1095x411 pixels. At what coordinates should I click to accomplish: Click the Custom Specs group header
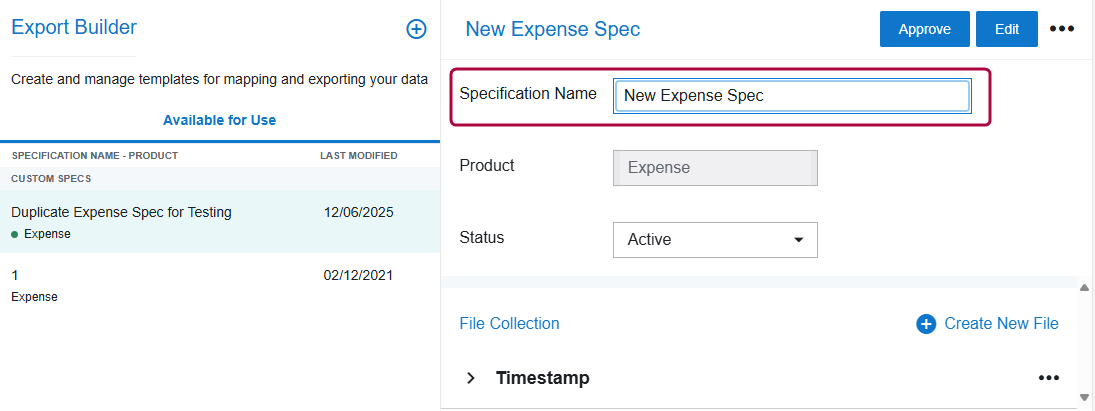pos(51,179)
